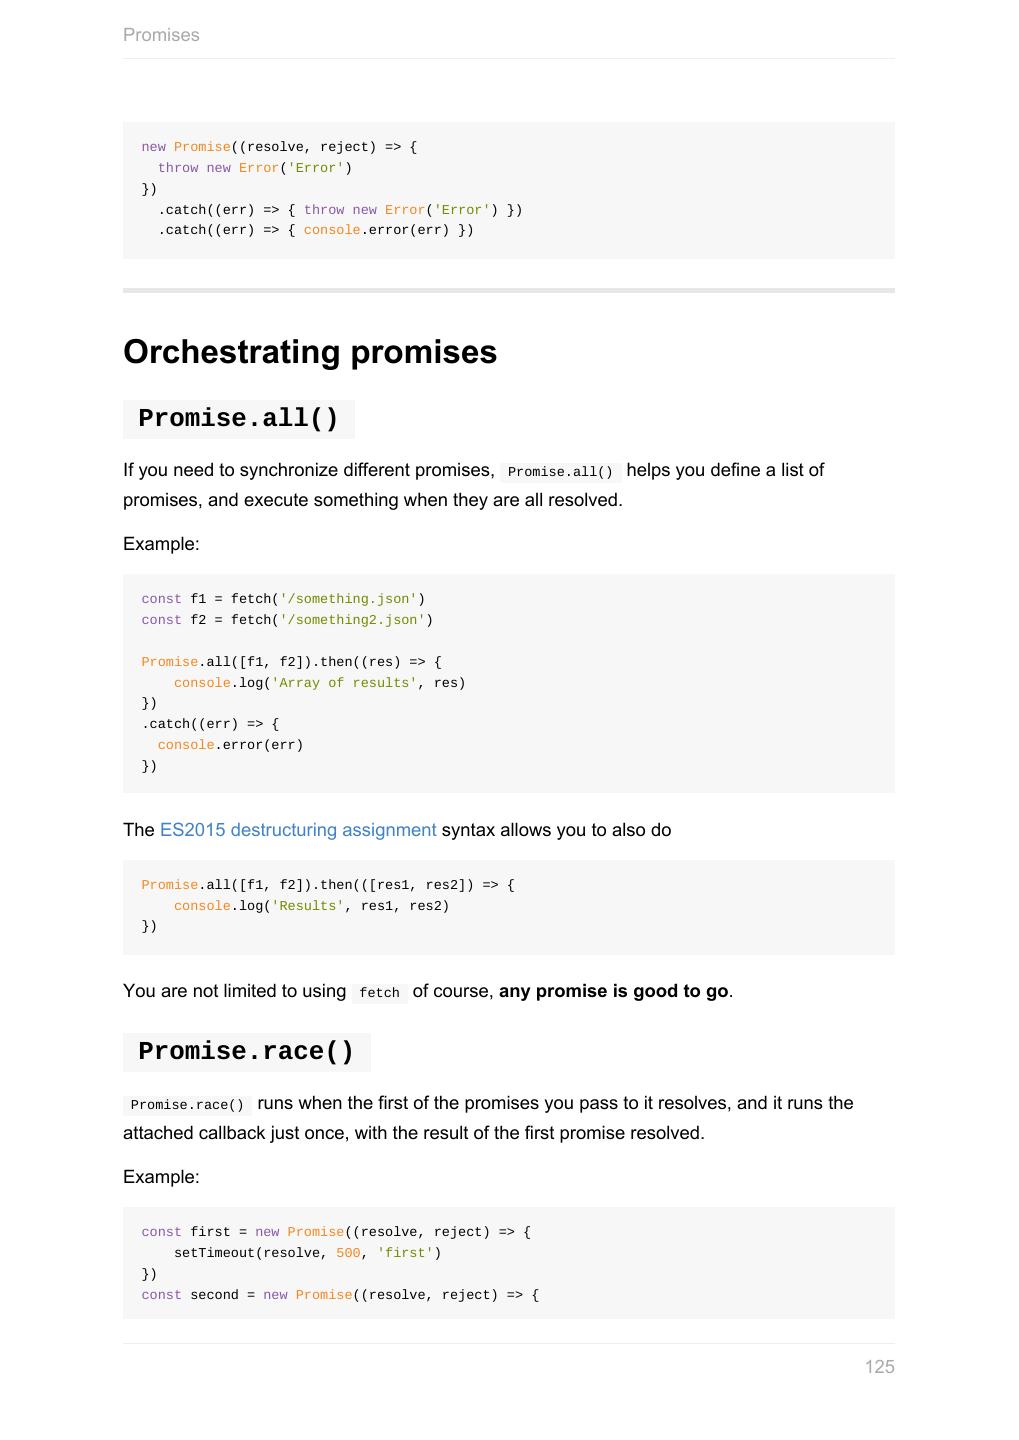The image size is (1019, 1440).
Task: Click the console.error(err) line in top code block
Action: click(316, 230)
